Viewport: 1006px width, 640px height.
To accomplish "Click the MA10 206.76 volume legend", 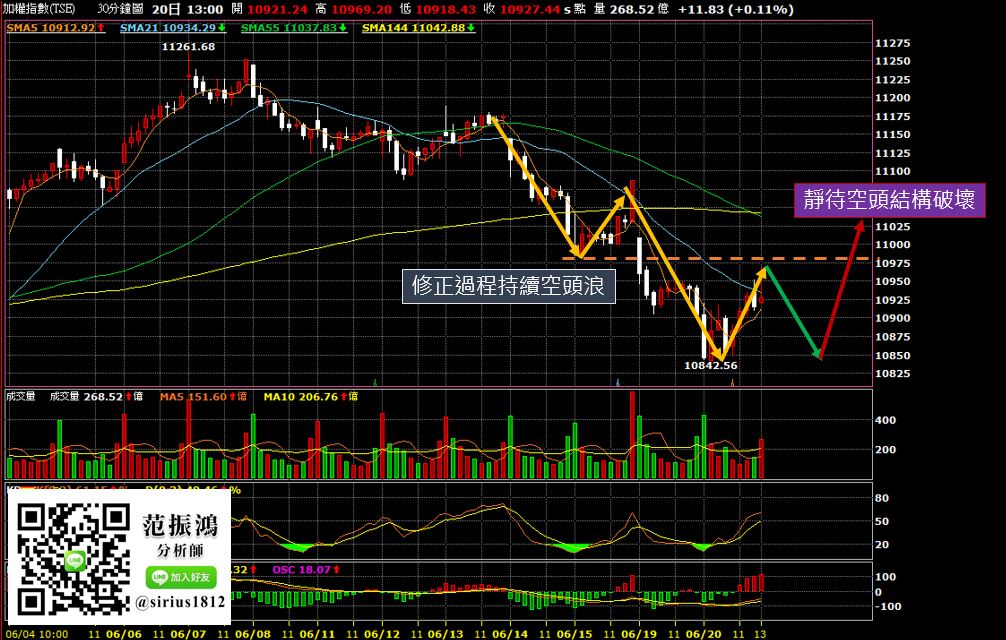I will pyautogui.click(x=311, y=397).
